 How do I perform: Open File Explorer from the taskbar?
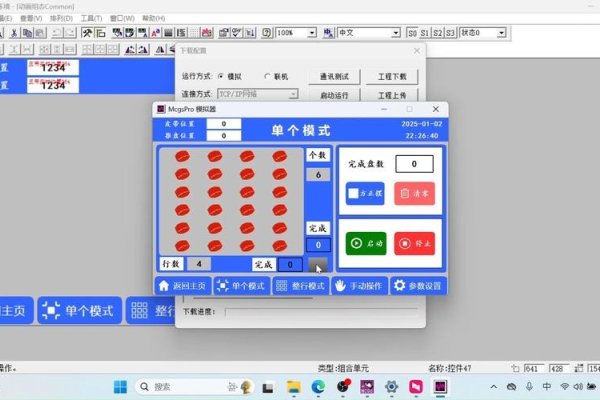(x=293, y=387)
